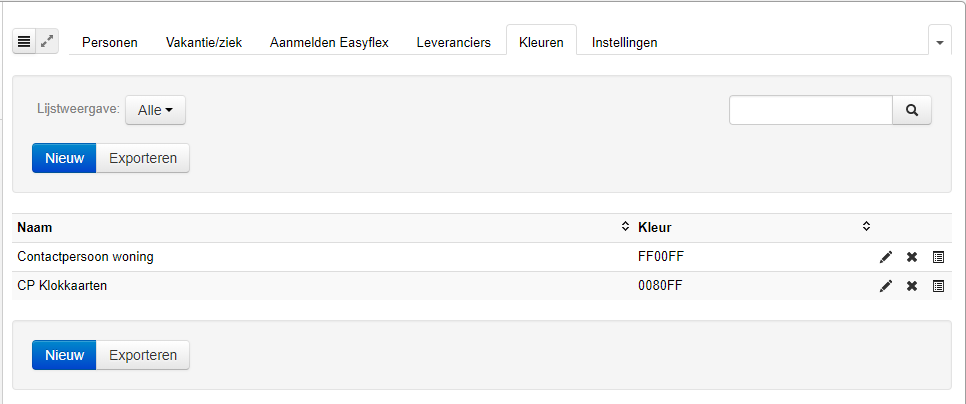Open details list icon for CP Klokkaarten

(938, 286)
